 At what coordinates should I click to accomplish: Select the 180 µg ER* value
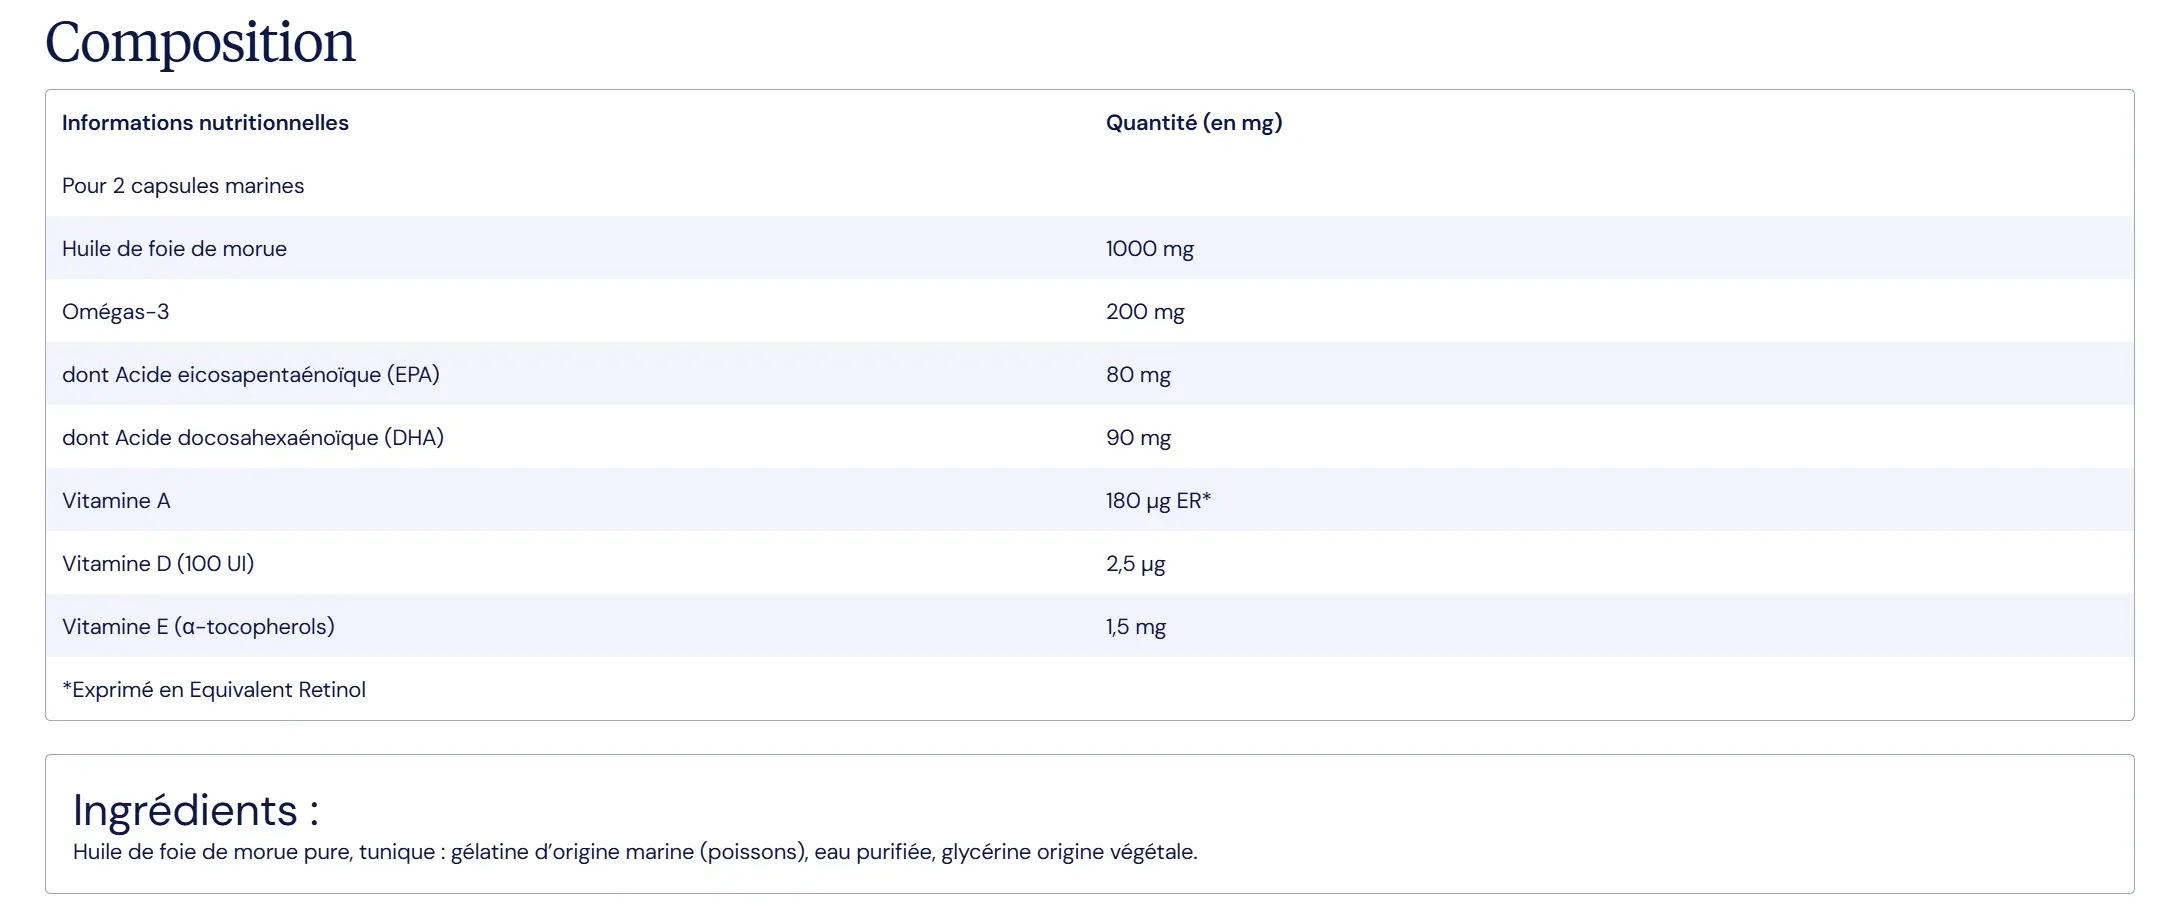[1158, 501]
